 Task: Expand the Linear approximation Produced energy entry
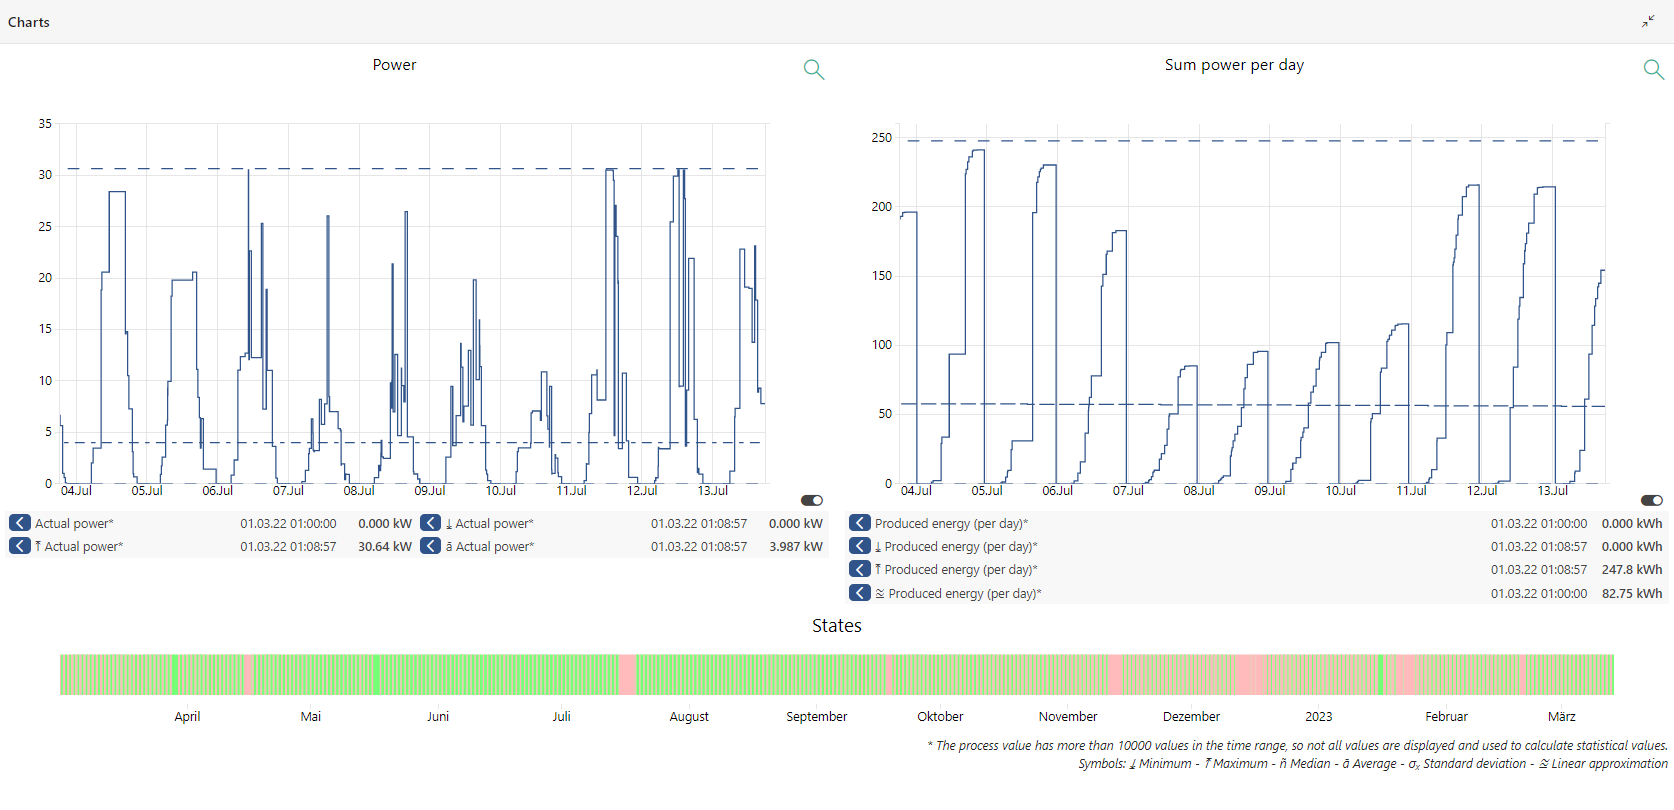tap(860, 593)
